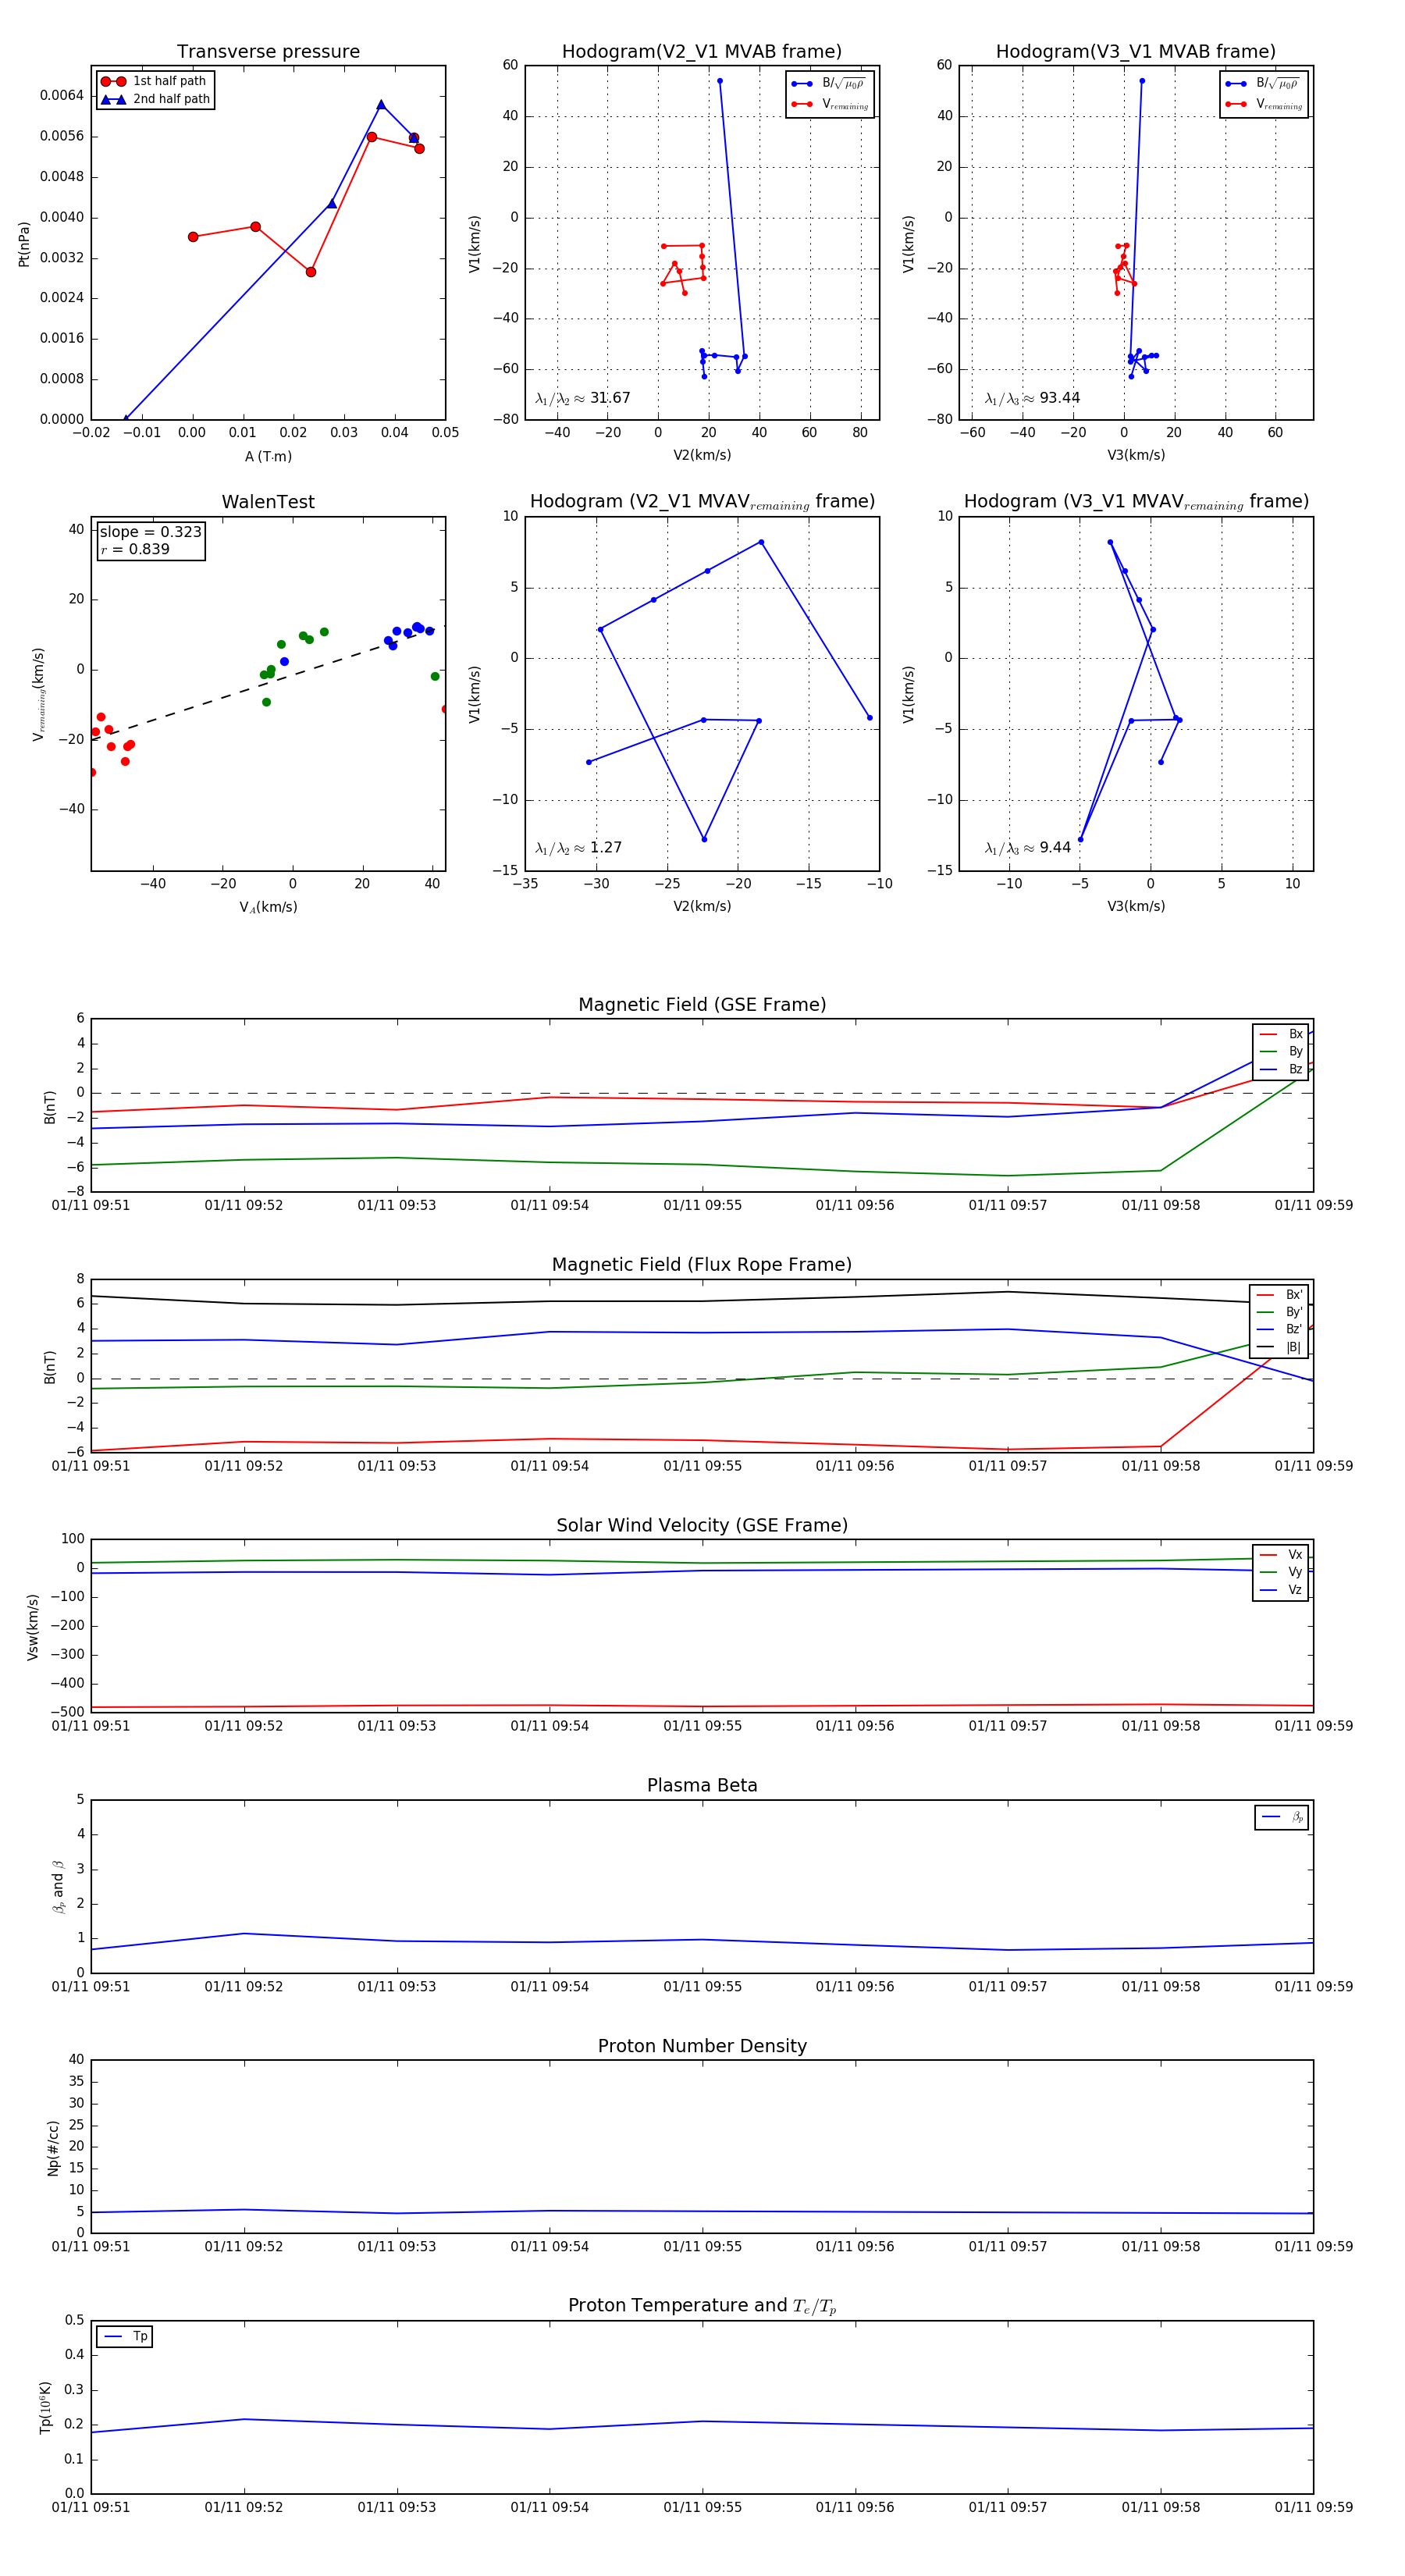Click the 'WalenTest' plot title

tap(268, 502)
